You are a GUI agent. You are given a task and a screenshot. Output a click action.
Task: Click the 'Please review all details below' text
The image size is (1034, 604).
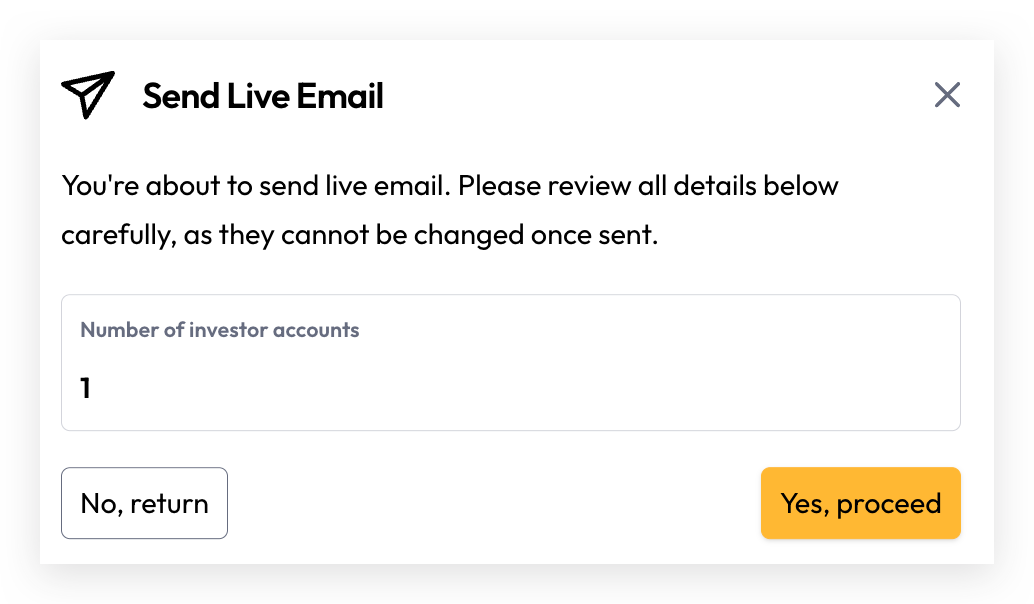(x=648, y=186)
